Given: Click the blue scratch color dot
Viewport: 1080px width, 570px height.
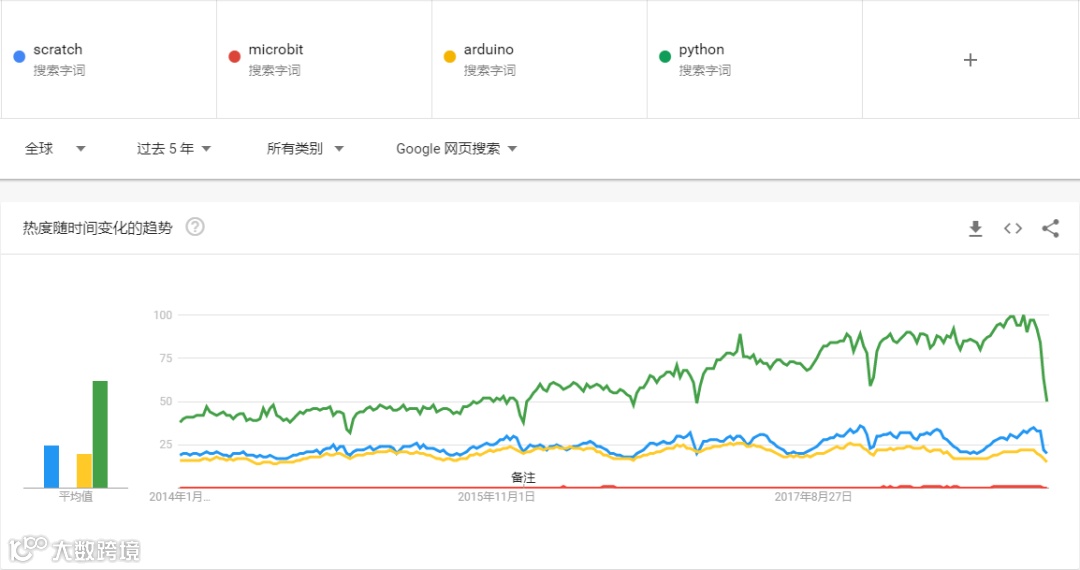Looking at the screenshot, I should pos(19,56).
